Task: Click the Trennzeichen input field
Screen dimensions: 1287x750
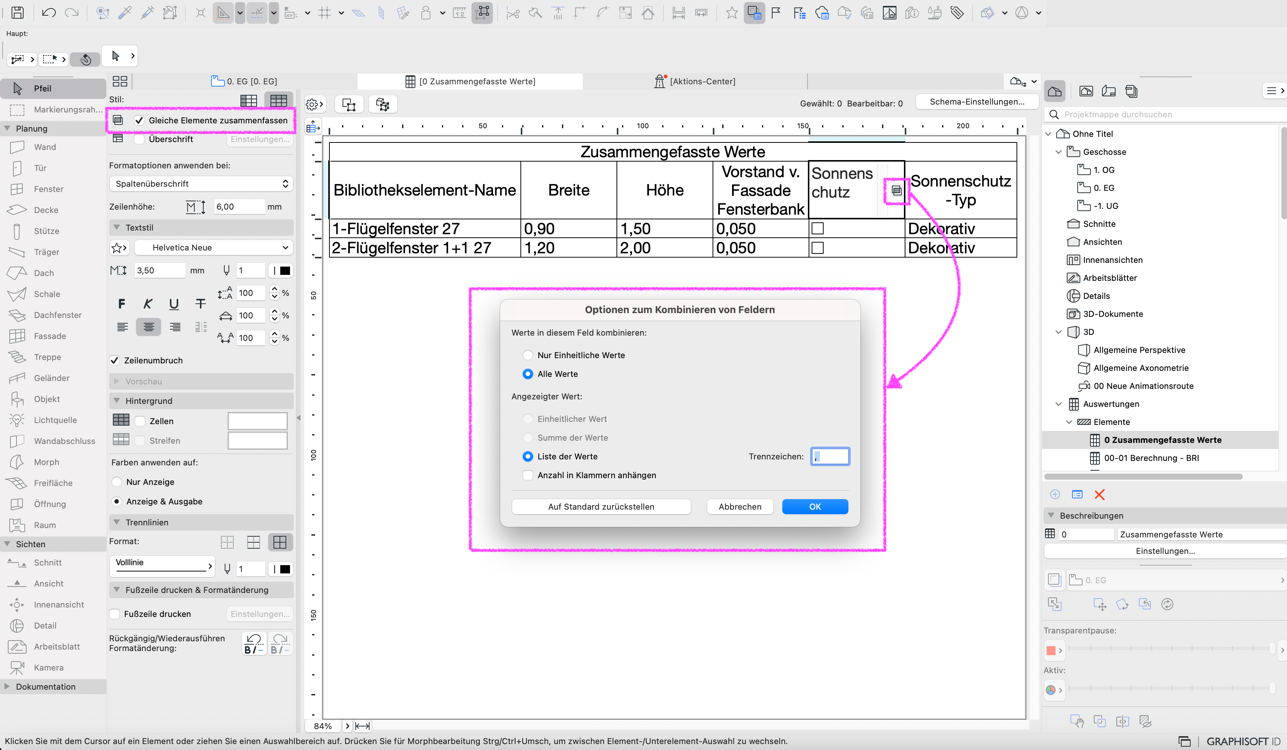Action: [830, 456]
